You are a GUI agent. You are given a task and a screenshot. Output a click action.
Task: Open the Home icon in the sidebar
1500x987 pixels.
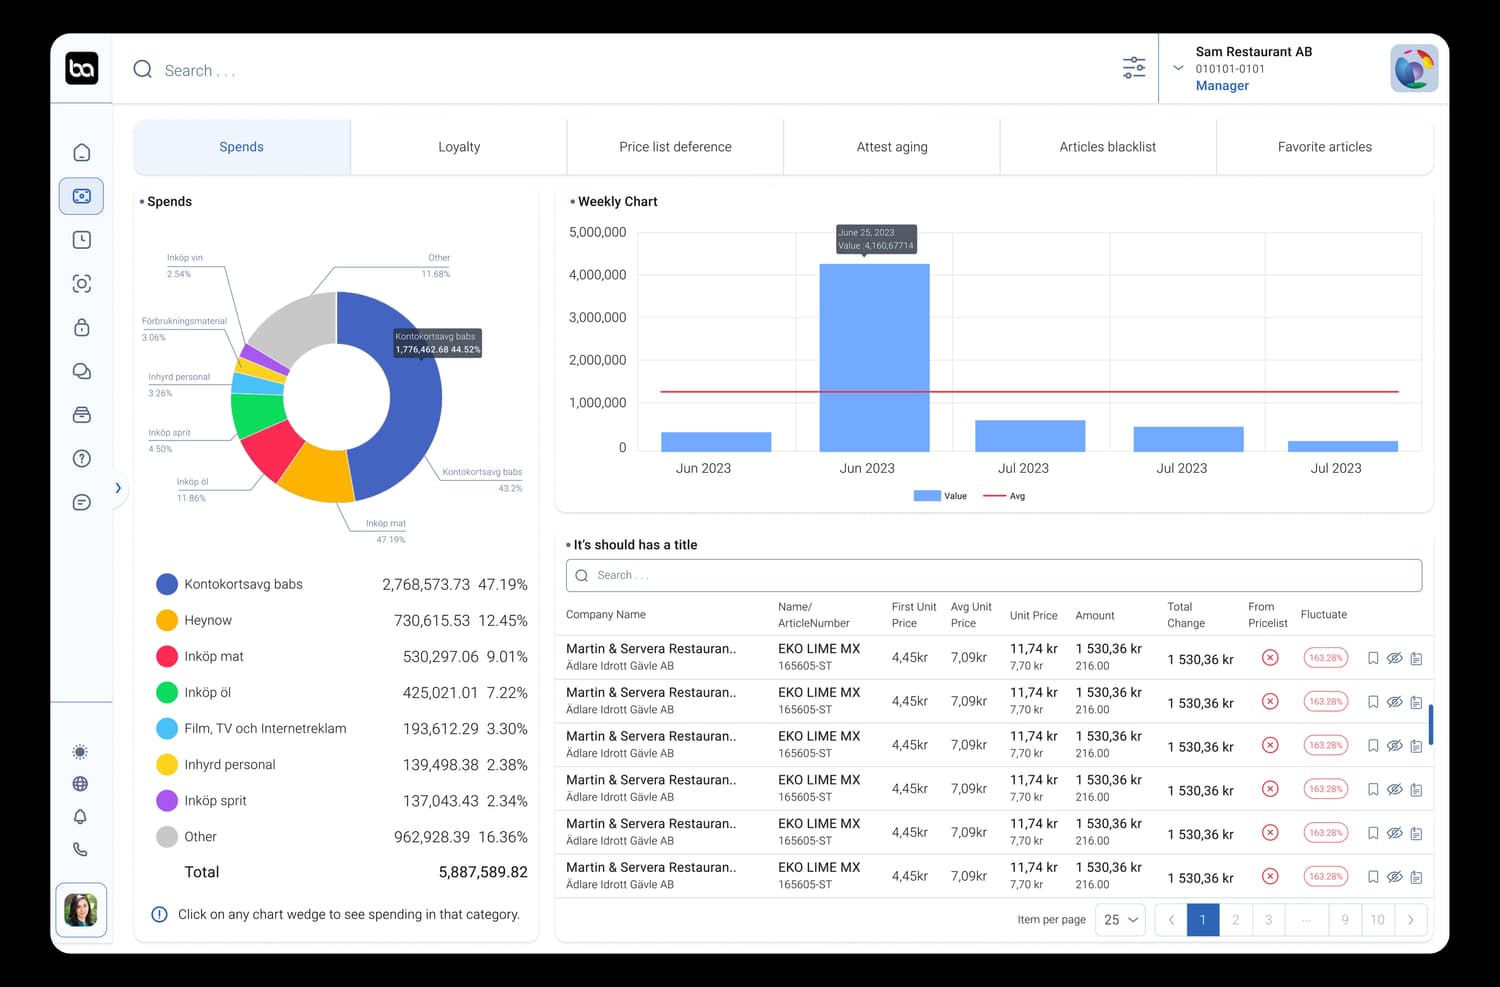[x=81, y=152]
